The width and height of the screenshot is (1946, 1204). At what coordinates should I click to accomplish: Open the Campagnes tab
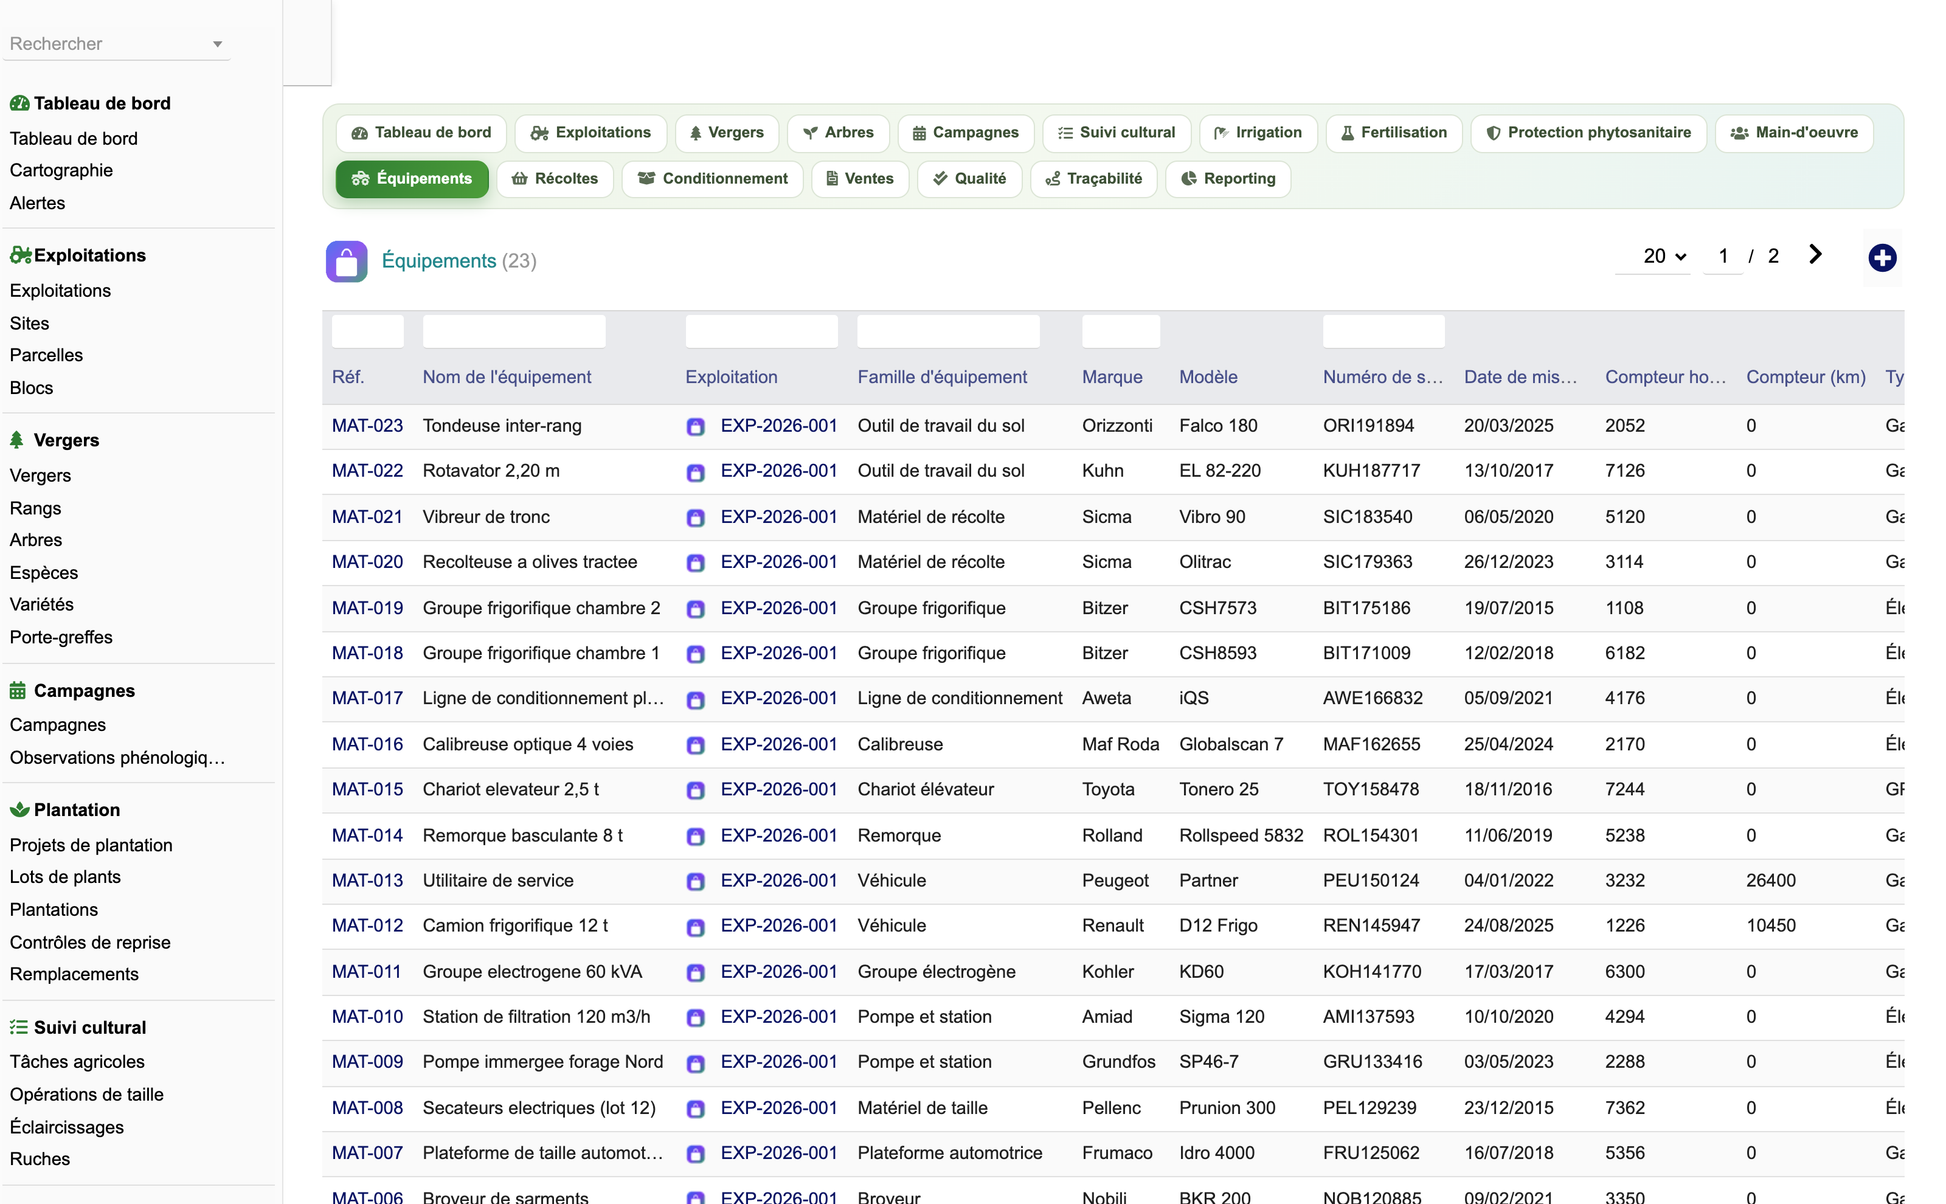coord(966,133)
